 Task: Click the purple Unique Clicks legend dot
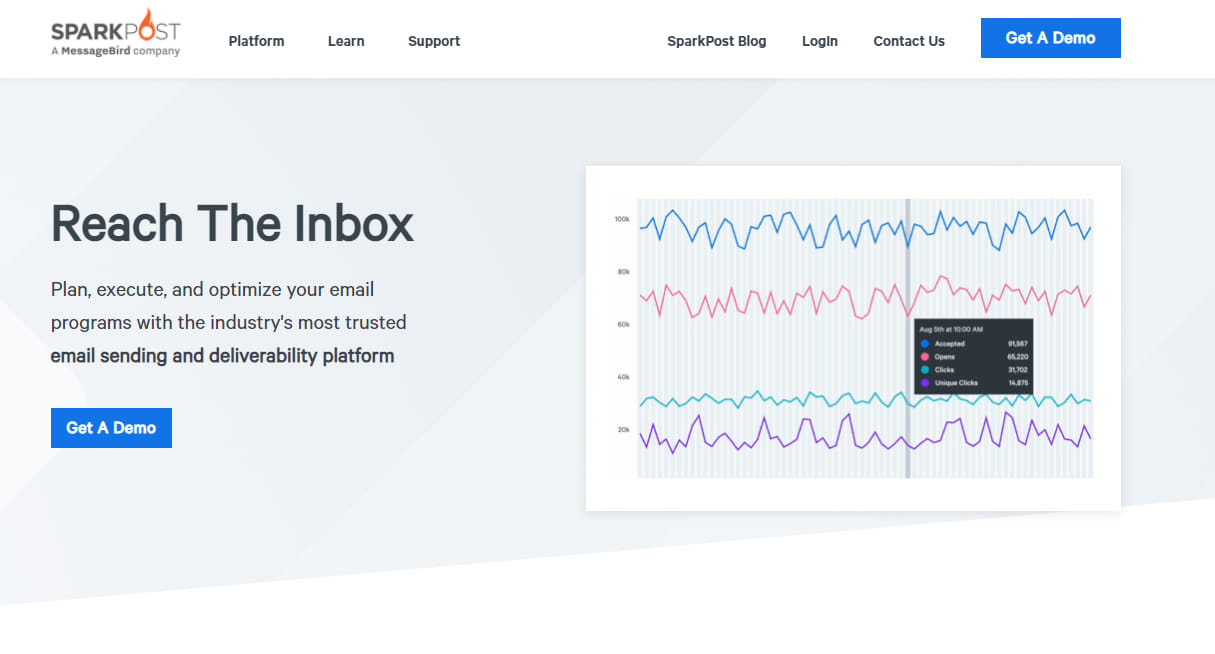(925, 383)
